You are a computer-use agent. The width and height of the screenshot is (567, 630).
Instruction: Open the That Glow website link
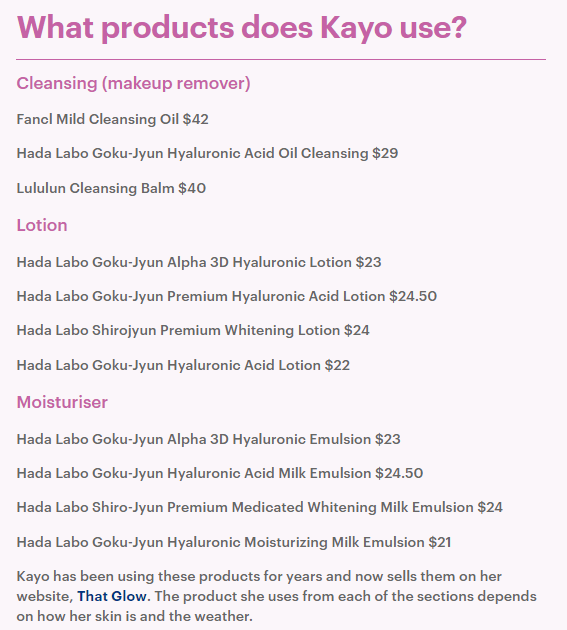coord(112,596)
